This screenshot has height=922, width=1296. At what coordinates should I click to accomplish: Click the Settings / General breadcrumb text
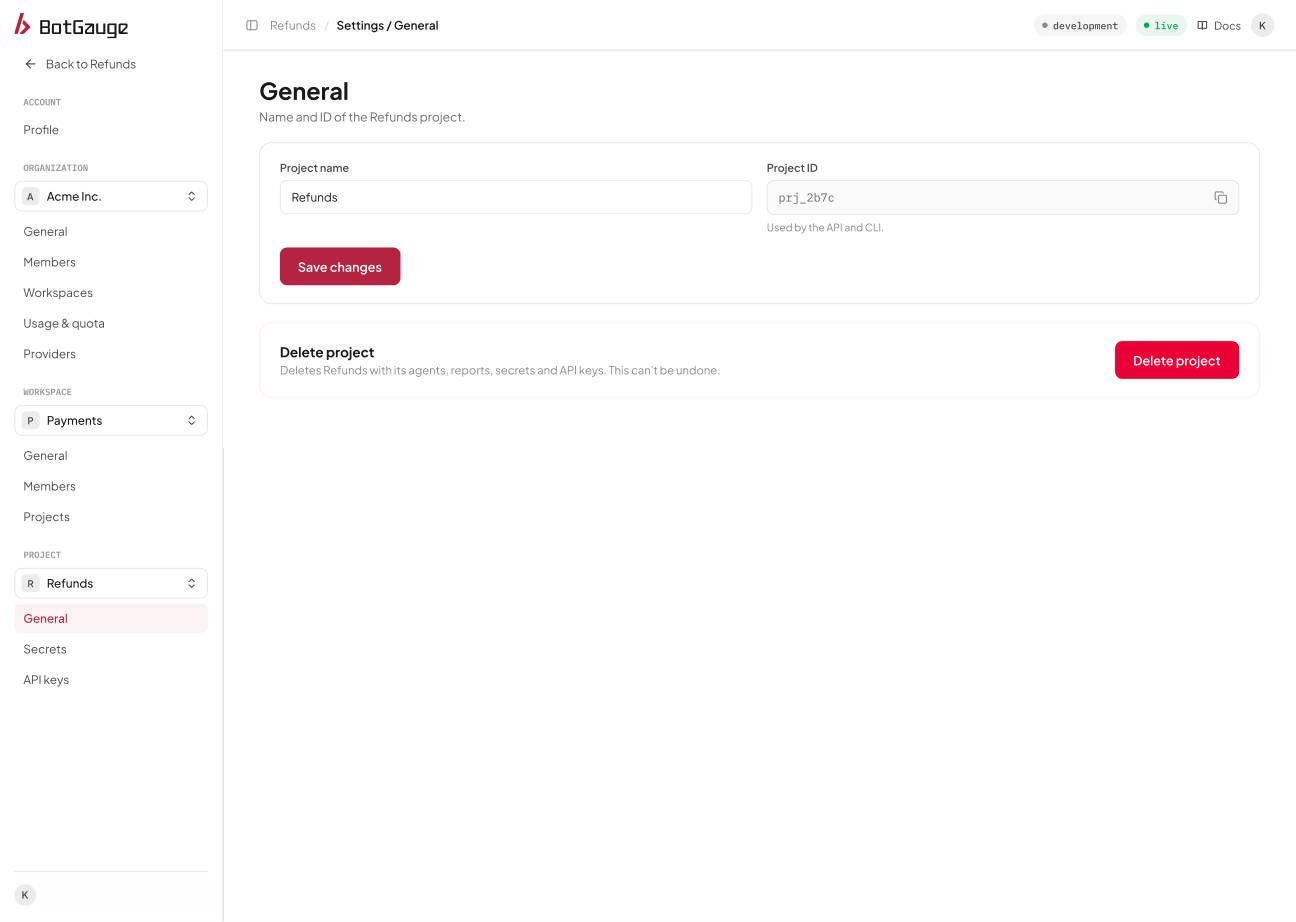[387, 25]
